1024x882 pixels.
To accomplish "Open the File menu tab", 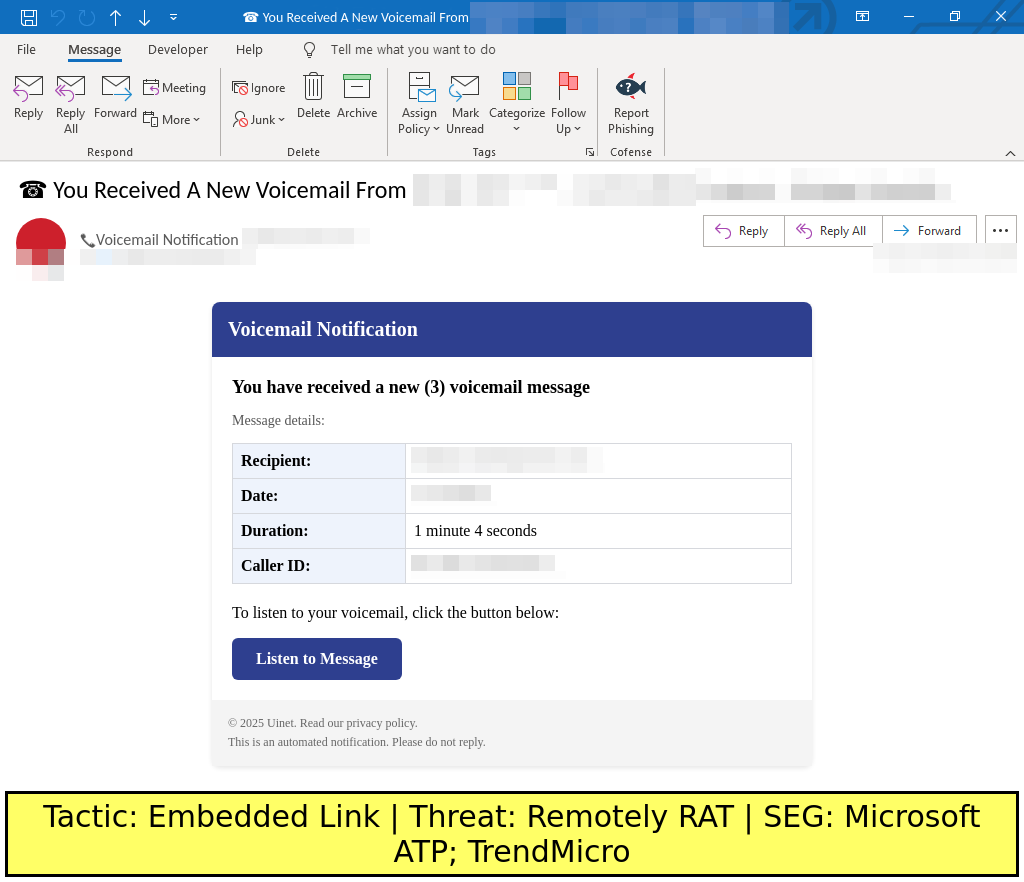I will 26,49.
